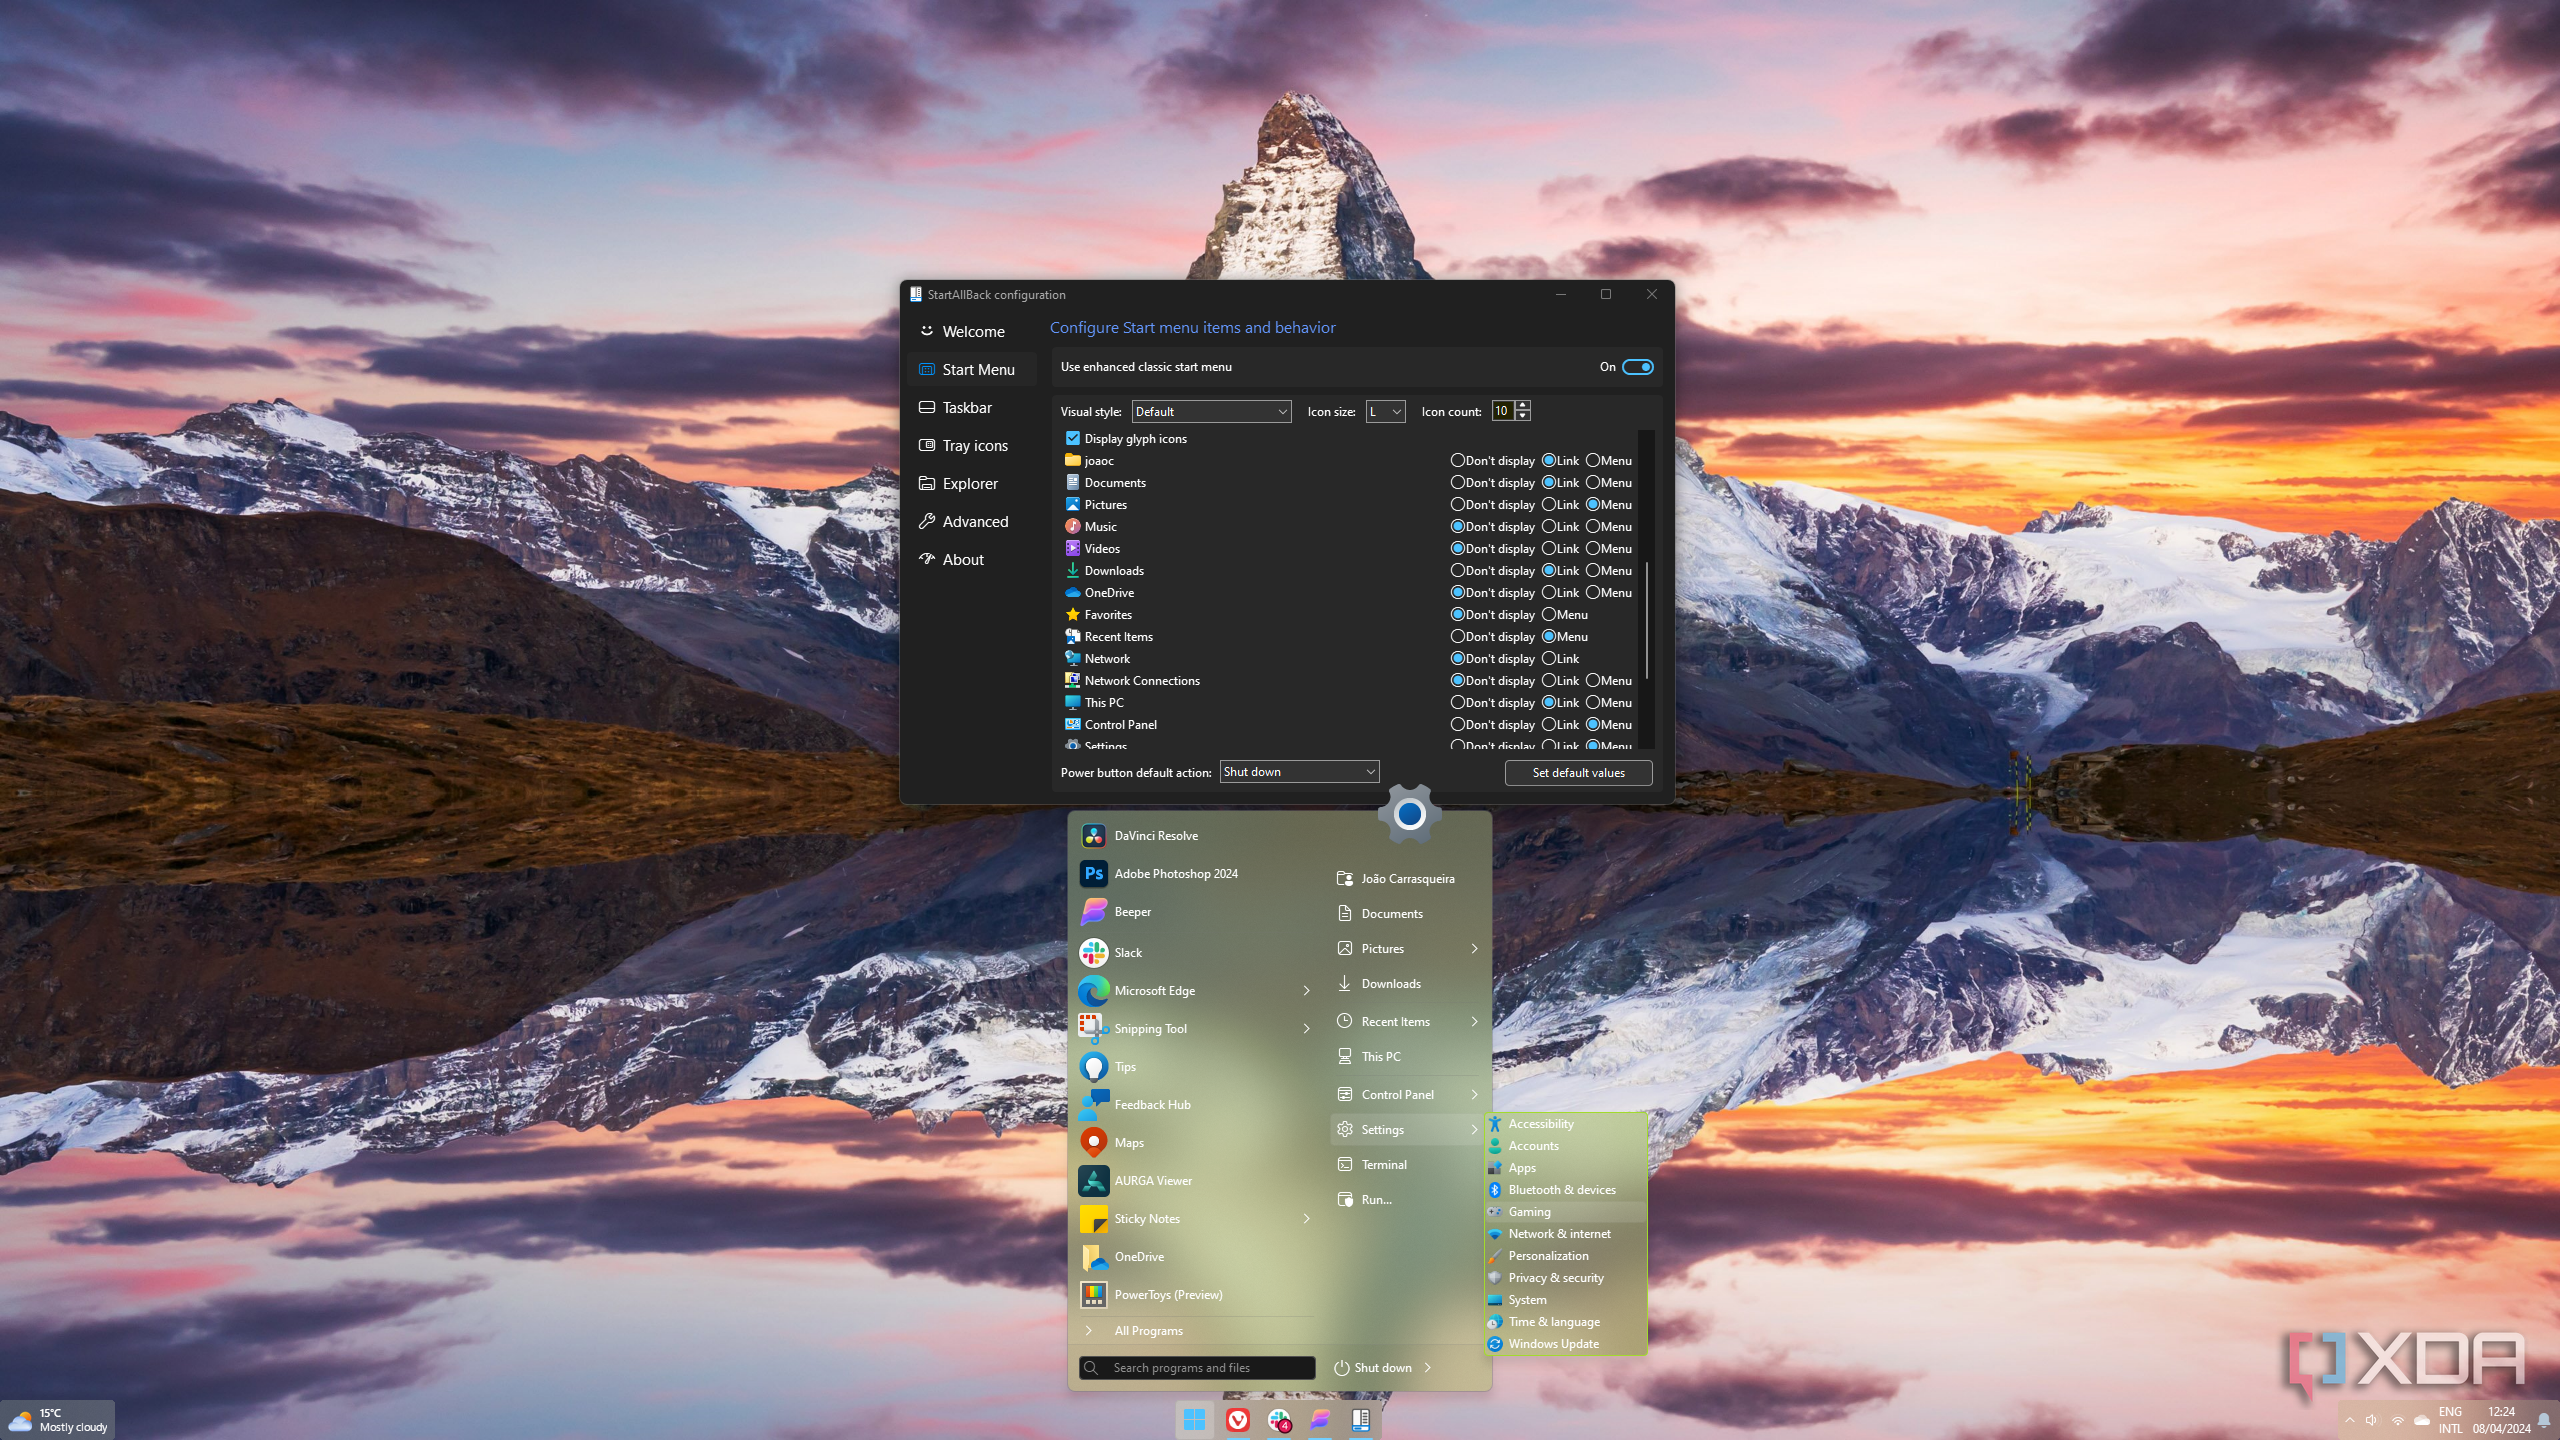Open the Visual style dropdown
Image resolution: width=2560 pixels, height=1440 pixels.
tap(1211, 412)
